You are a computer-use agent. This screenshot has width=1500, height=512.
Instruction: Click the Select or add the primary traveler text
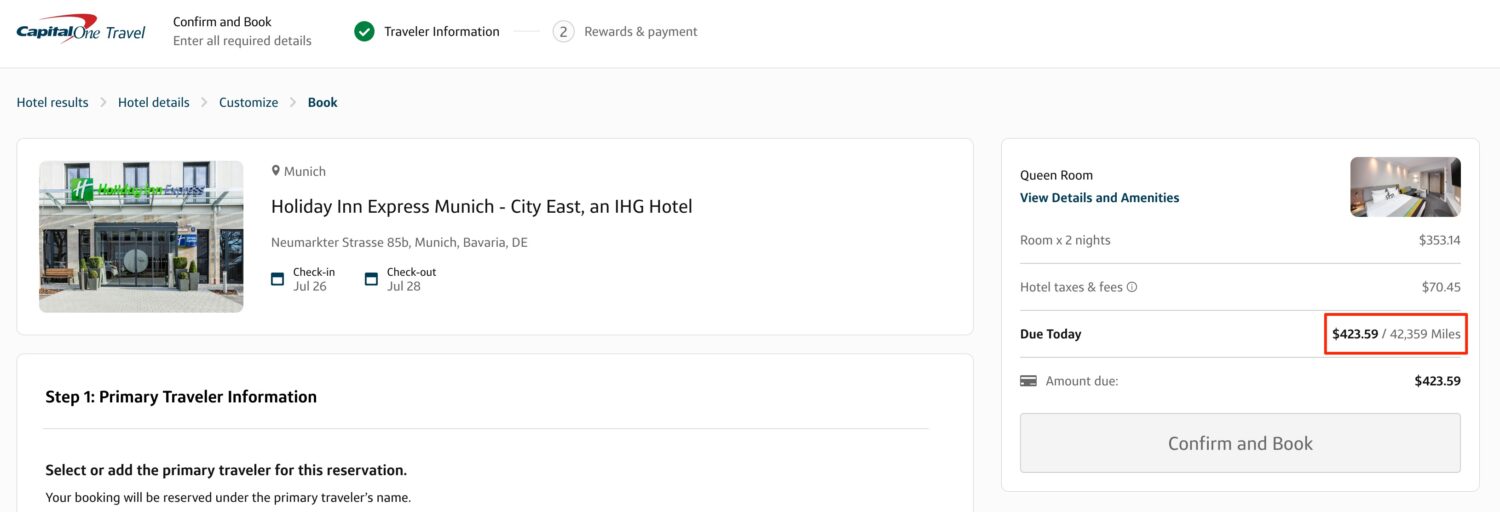click(226, 470)
